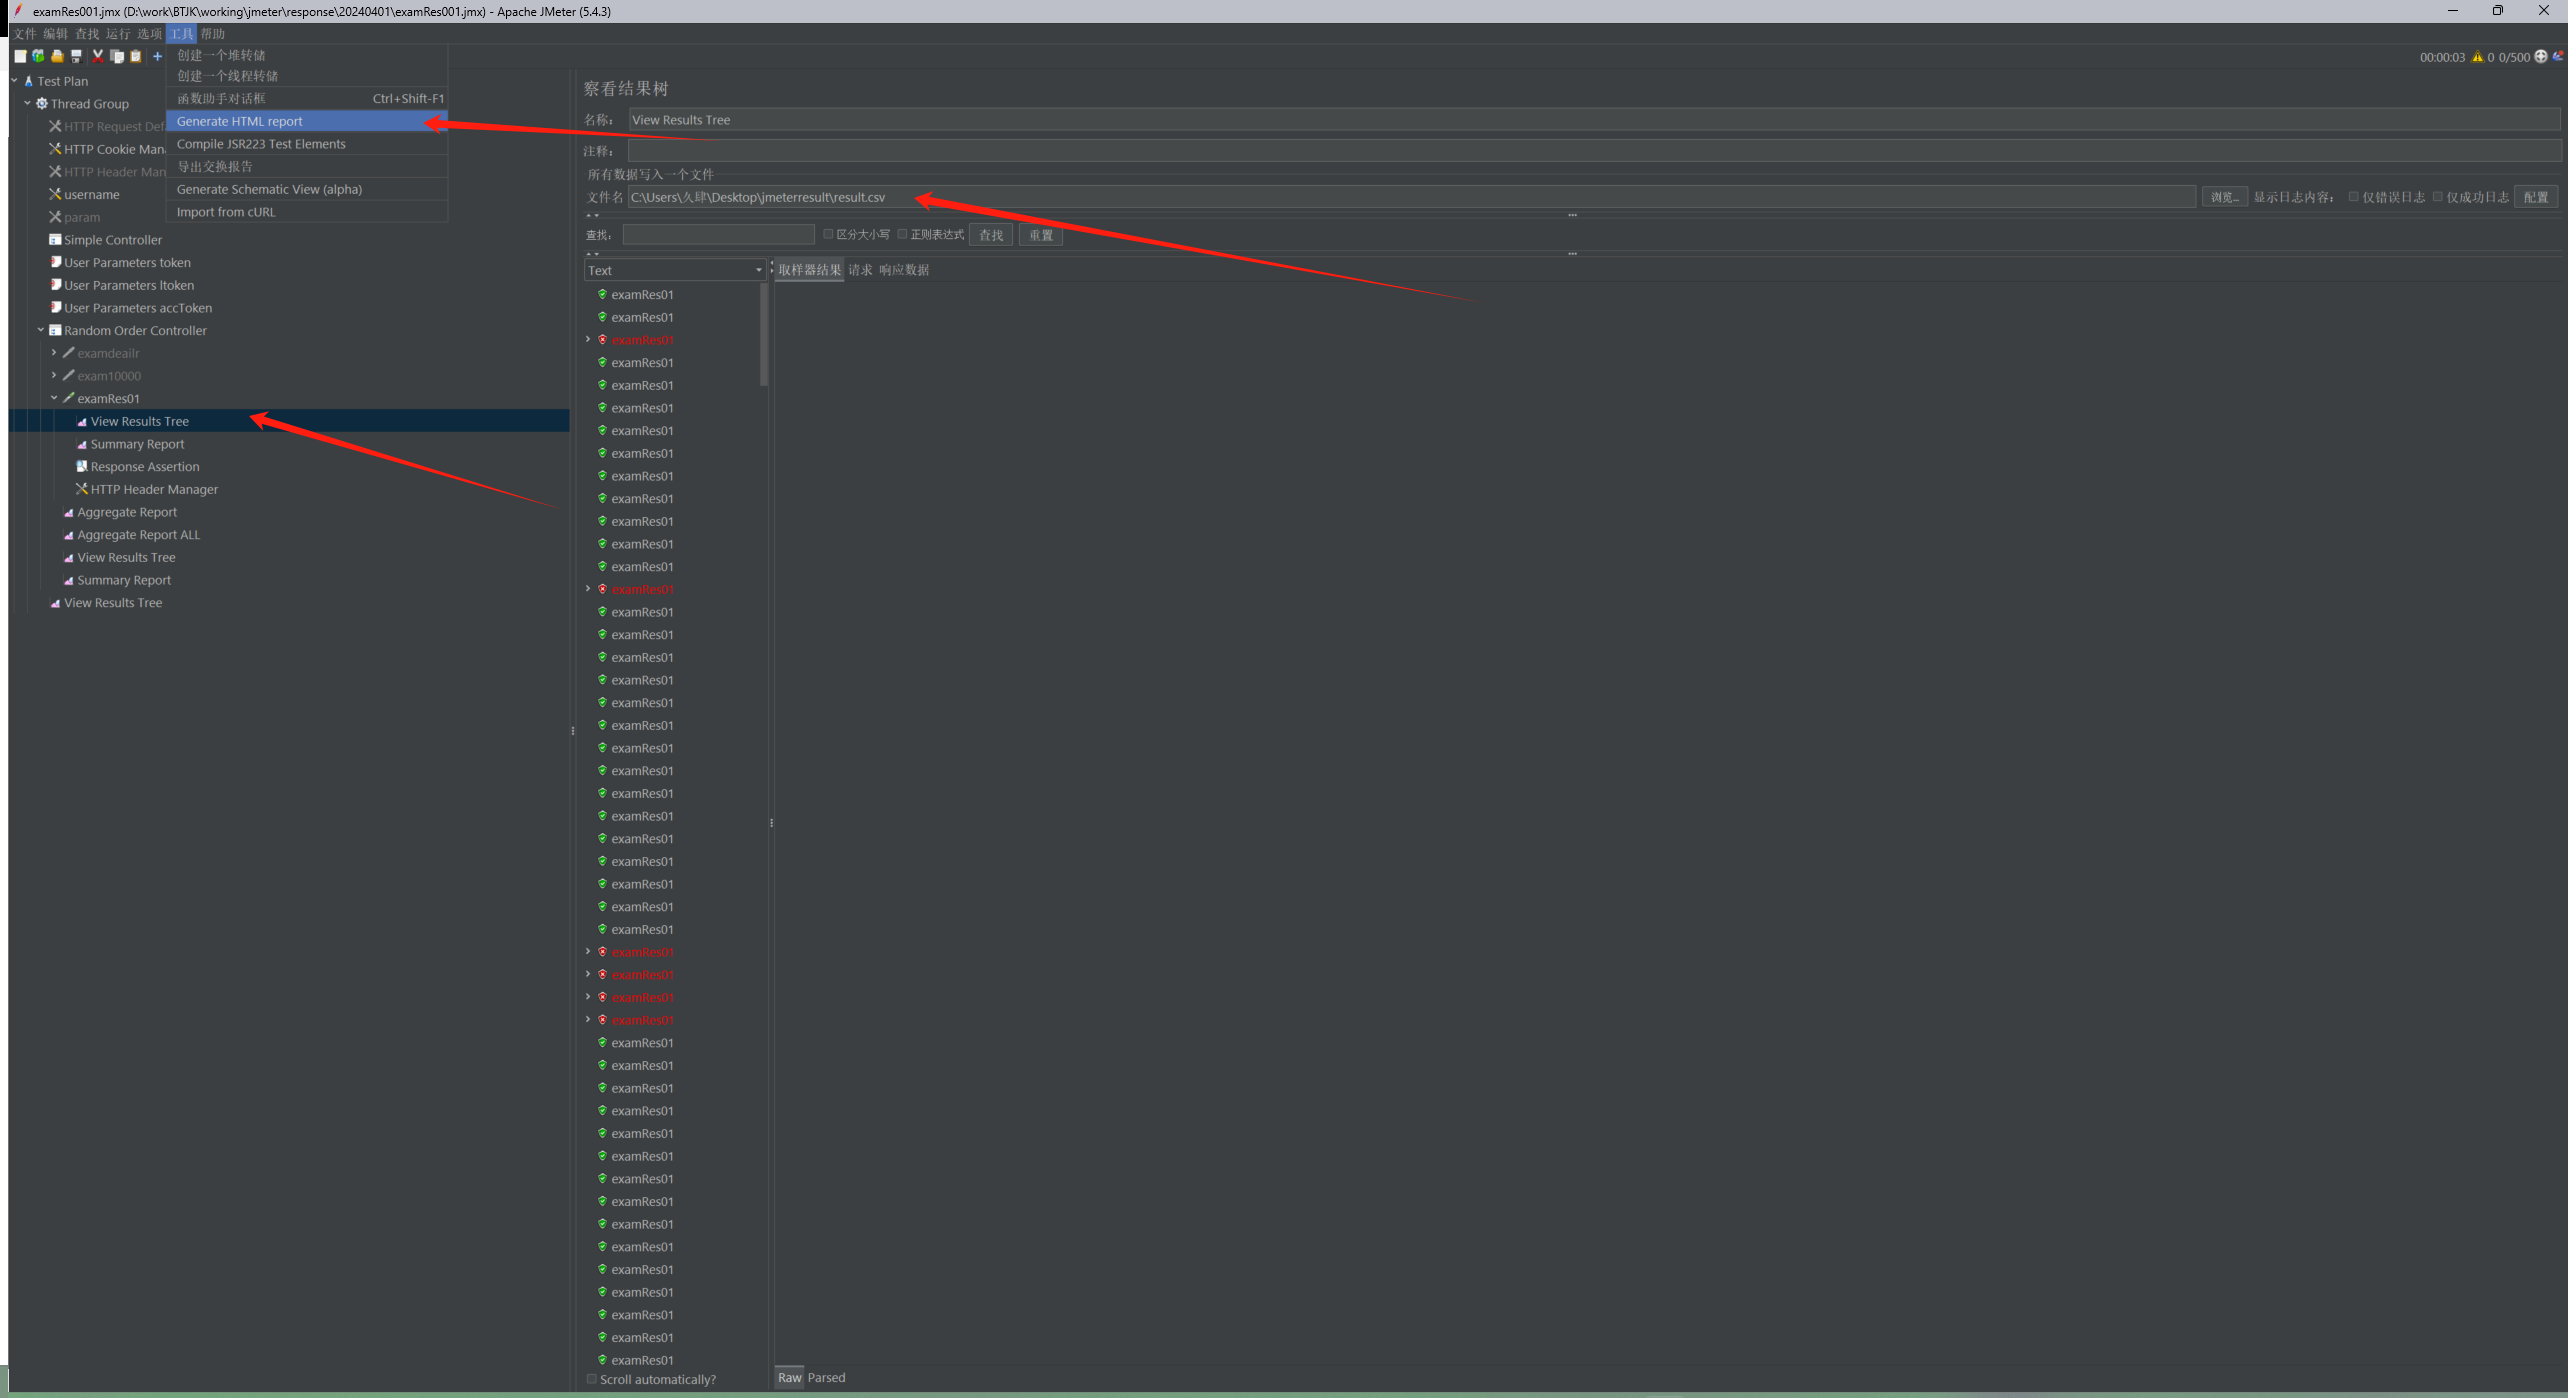Click the Paste clipboard toolbar icon
Viewport: 2568px width, 1398px height.
(136, 57)
